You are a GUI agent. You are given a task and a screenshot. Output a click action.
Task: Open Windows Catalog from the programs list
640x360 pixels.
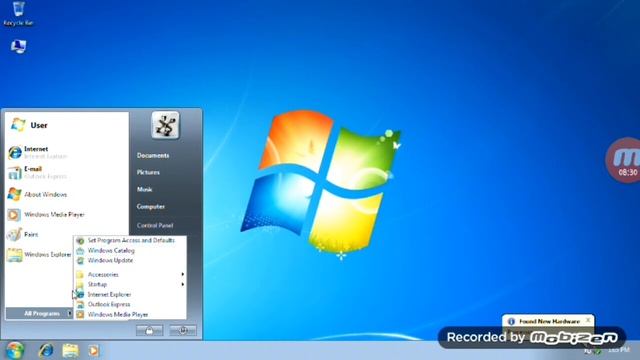[x=130, y=251]
